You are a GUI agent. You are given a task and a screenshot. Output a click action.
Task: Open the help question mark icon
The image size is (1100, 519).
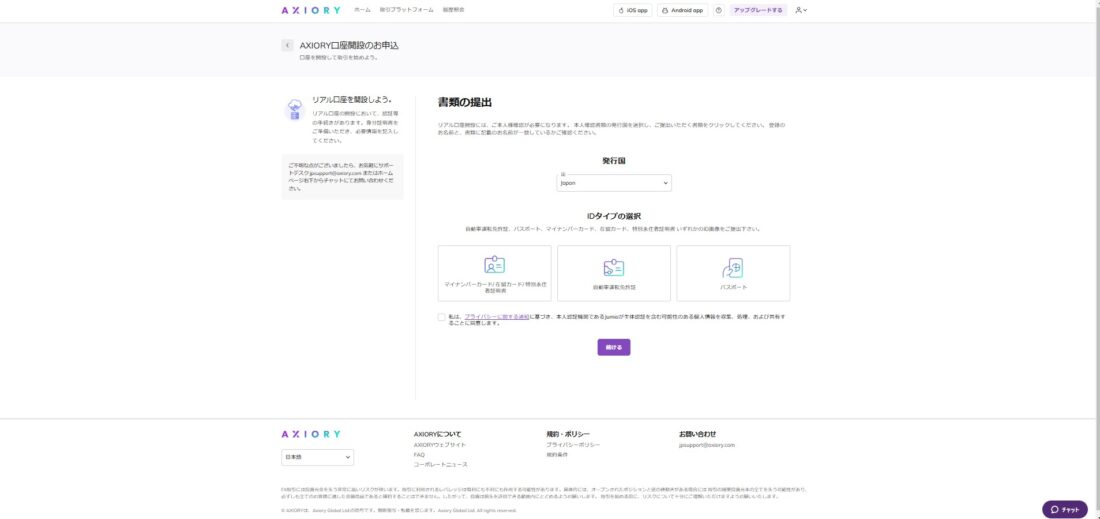pos(718,10)
